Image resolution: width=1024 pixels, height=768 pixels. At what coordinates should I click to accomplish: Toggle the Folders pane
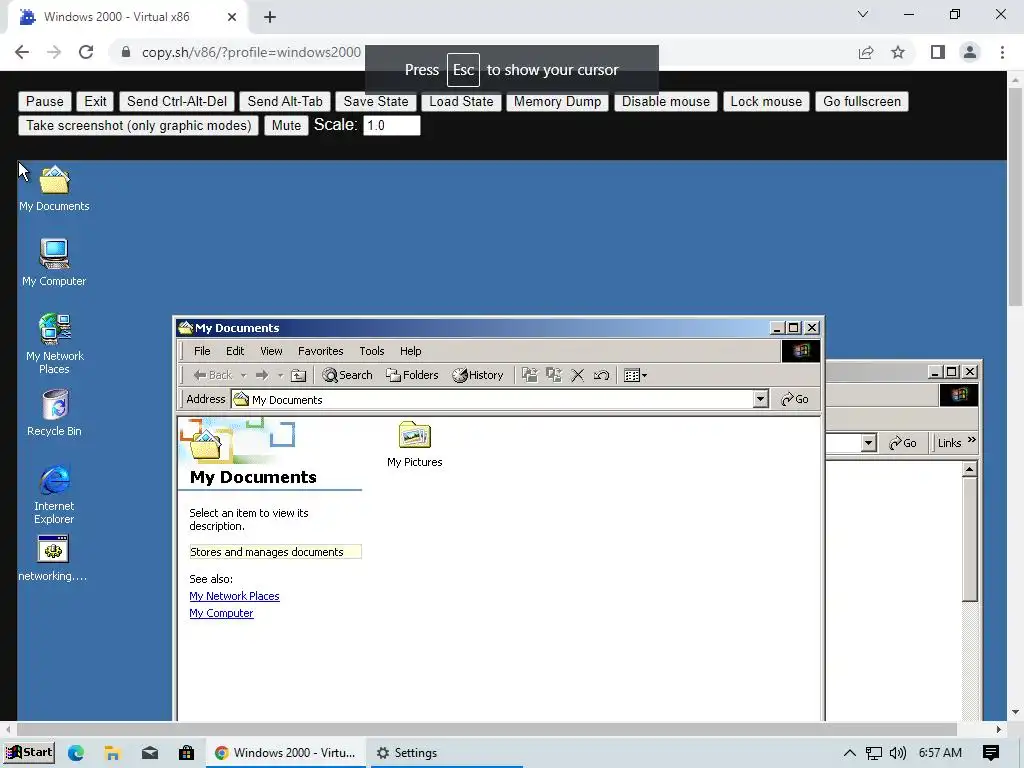[412, 375]
